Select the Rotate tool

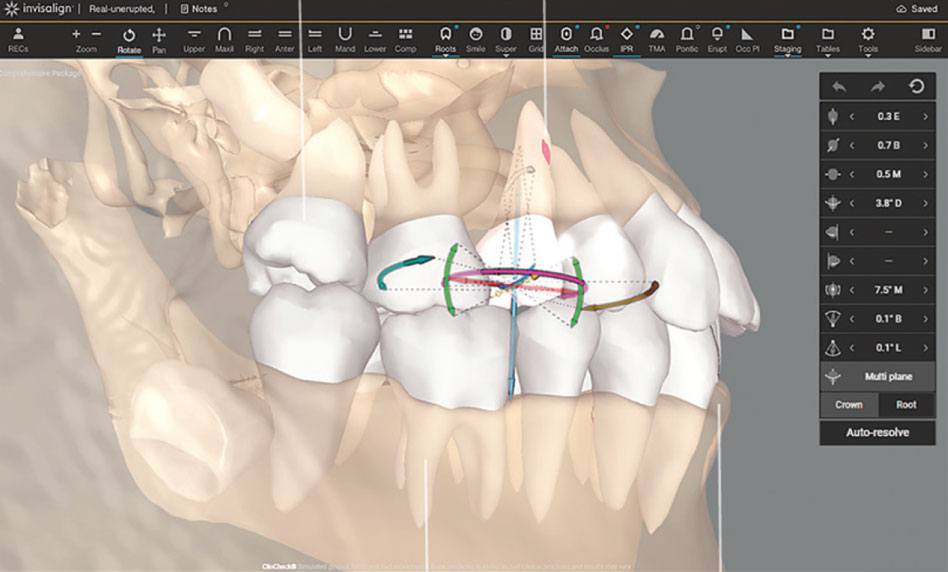coord(129,41)
